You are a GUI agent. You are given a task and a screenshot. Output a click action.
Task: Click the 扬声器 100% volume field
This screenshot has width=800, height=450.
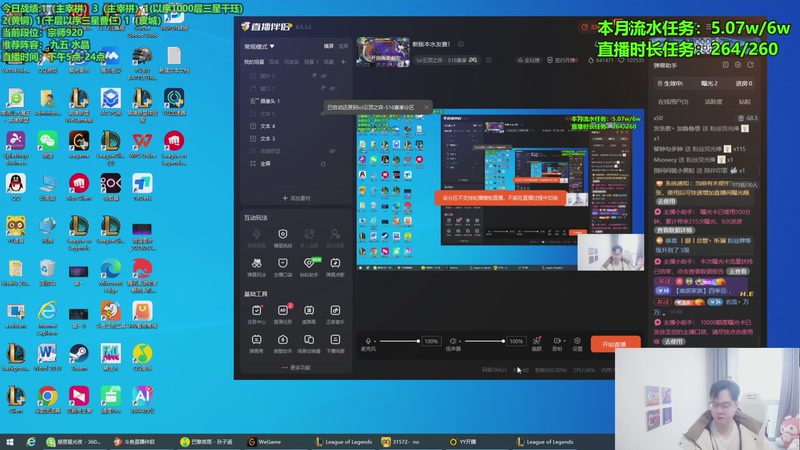coord(516,341)
